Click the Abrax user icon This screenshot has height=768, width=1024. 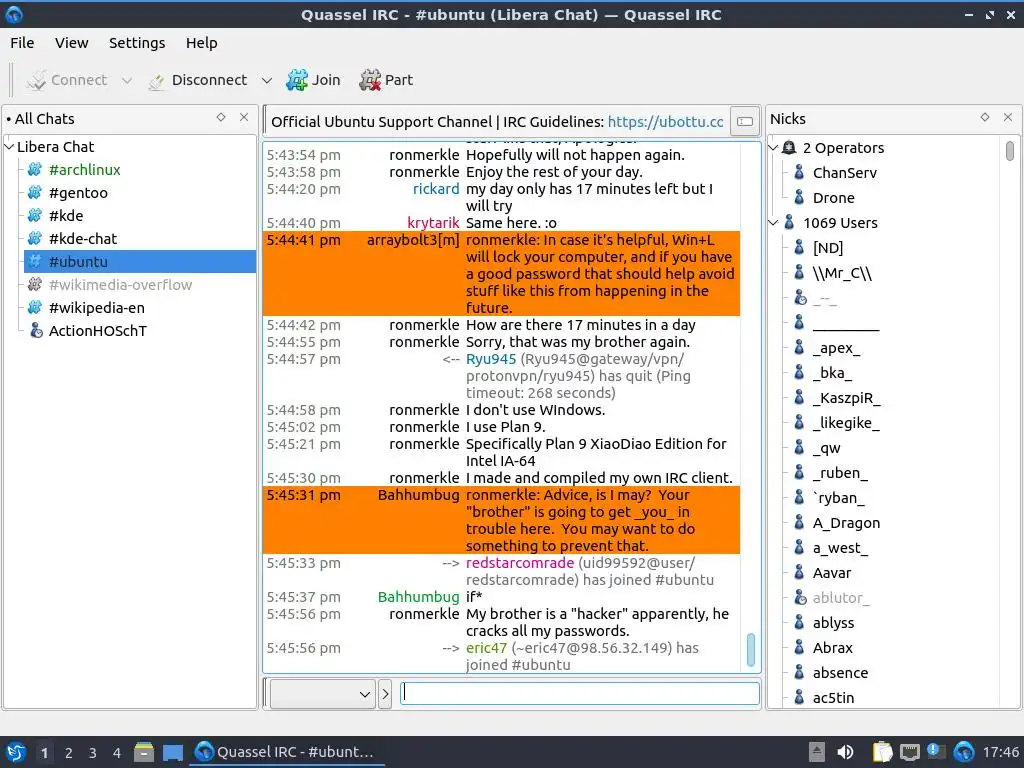[799, 648]
